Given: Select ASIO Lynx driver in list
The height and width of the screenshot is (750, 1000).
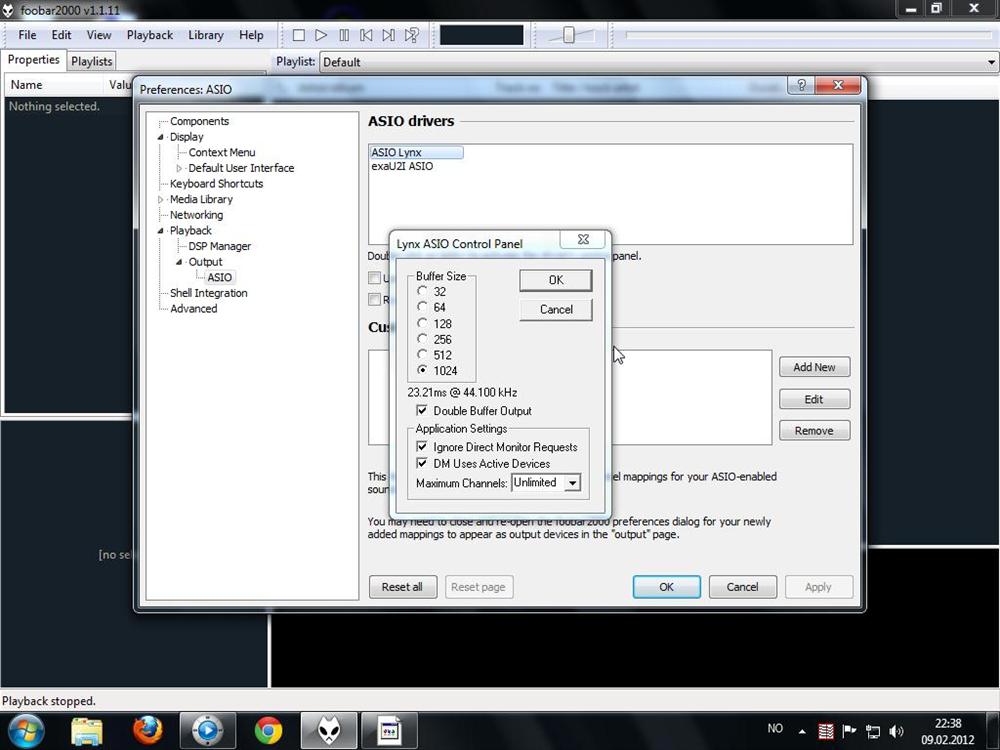Looking at the screenshot, I should tap(416, 152).
